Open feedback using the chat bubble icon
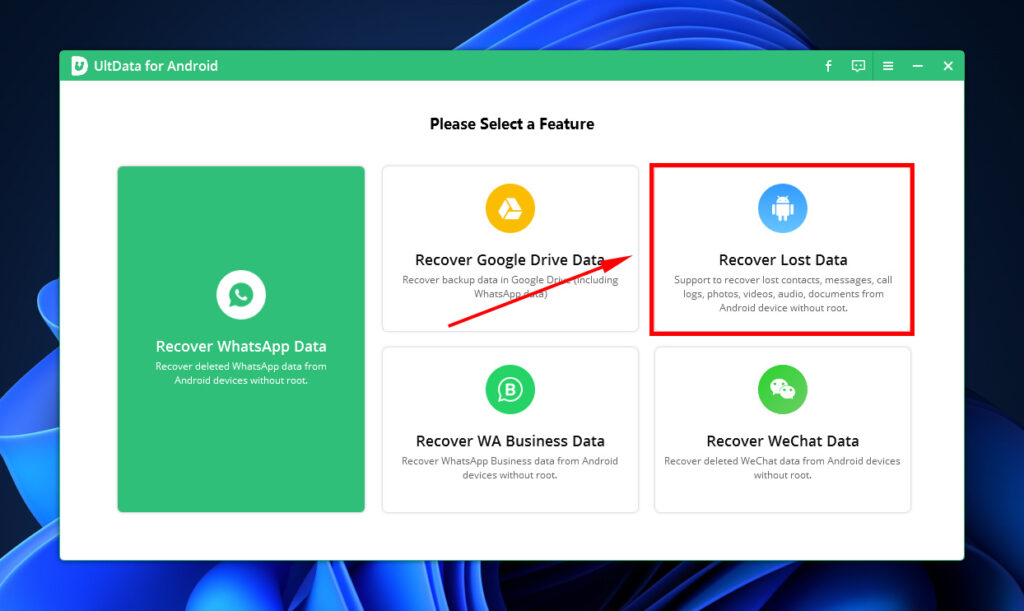The width and height of the screenshot is (1024, 611). (x=857, y=65)
